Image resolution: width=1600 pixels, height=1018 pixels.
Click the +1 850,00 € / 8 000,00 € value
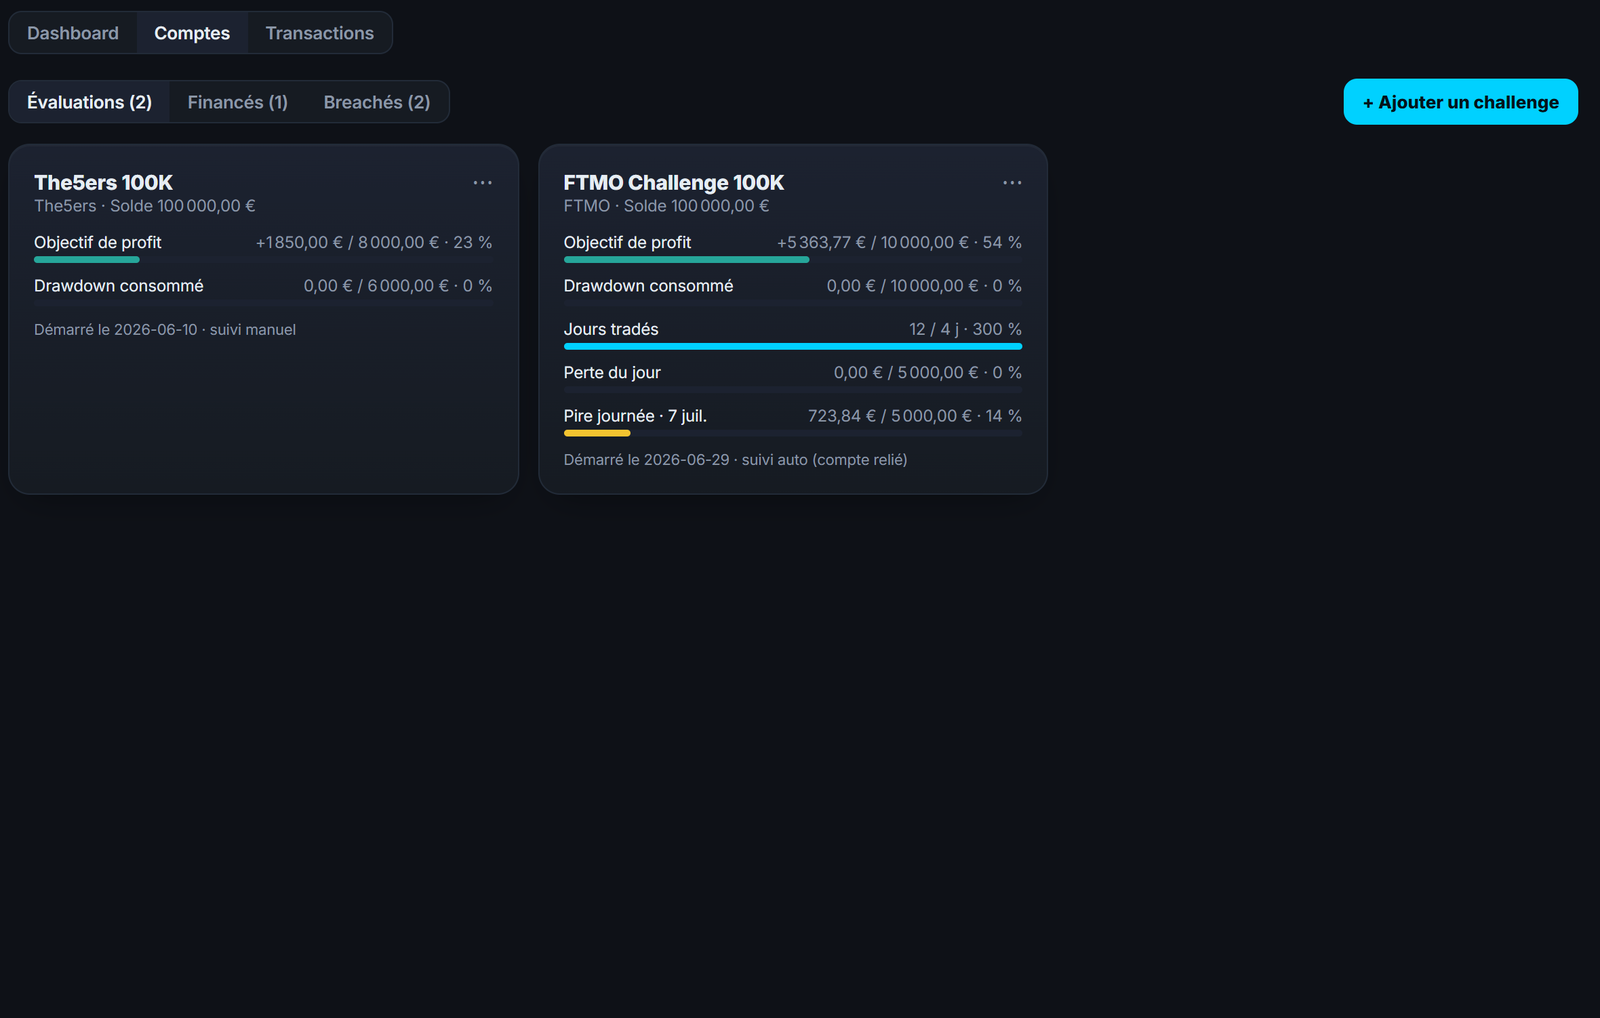tap(374, 243)
